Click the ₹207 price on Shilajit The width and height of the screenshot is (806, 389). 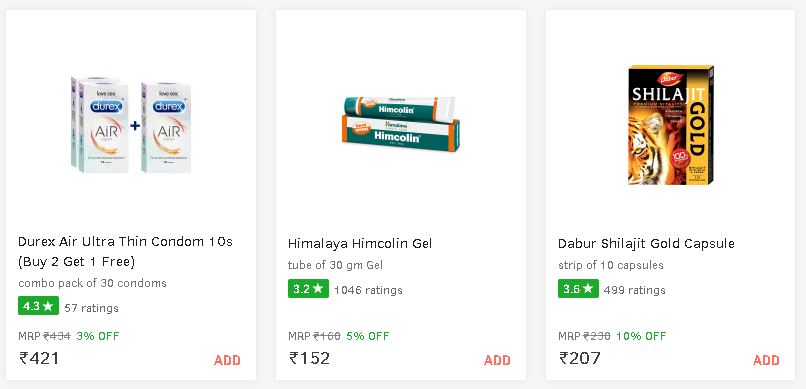click(580, 358)
